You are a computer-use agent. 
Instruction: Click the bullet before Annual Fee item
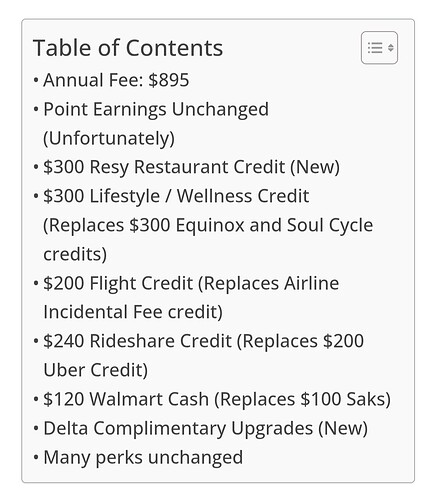[36, 80]
